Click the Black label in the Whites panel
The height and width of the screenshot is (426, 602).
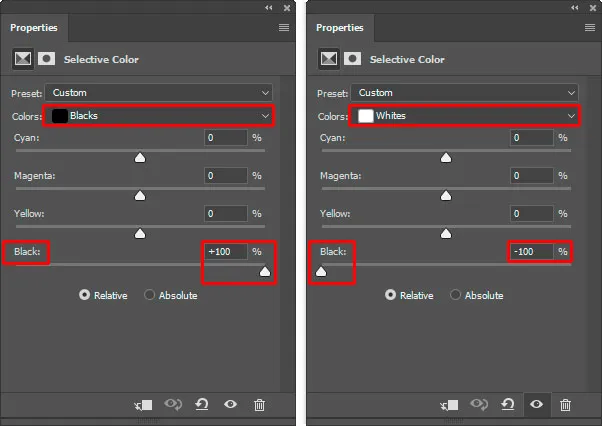coord(333,251)
